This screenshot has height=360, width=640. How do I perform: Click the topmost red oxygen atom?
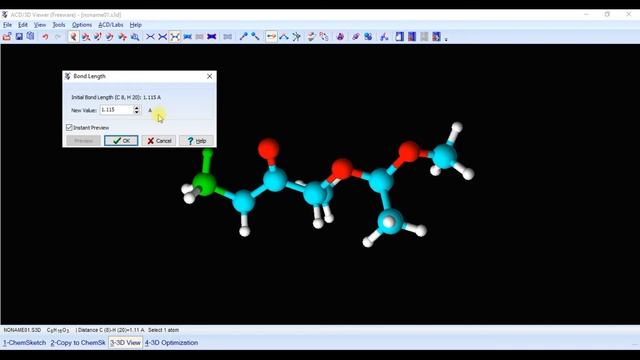[x=269, y=149]
